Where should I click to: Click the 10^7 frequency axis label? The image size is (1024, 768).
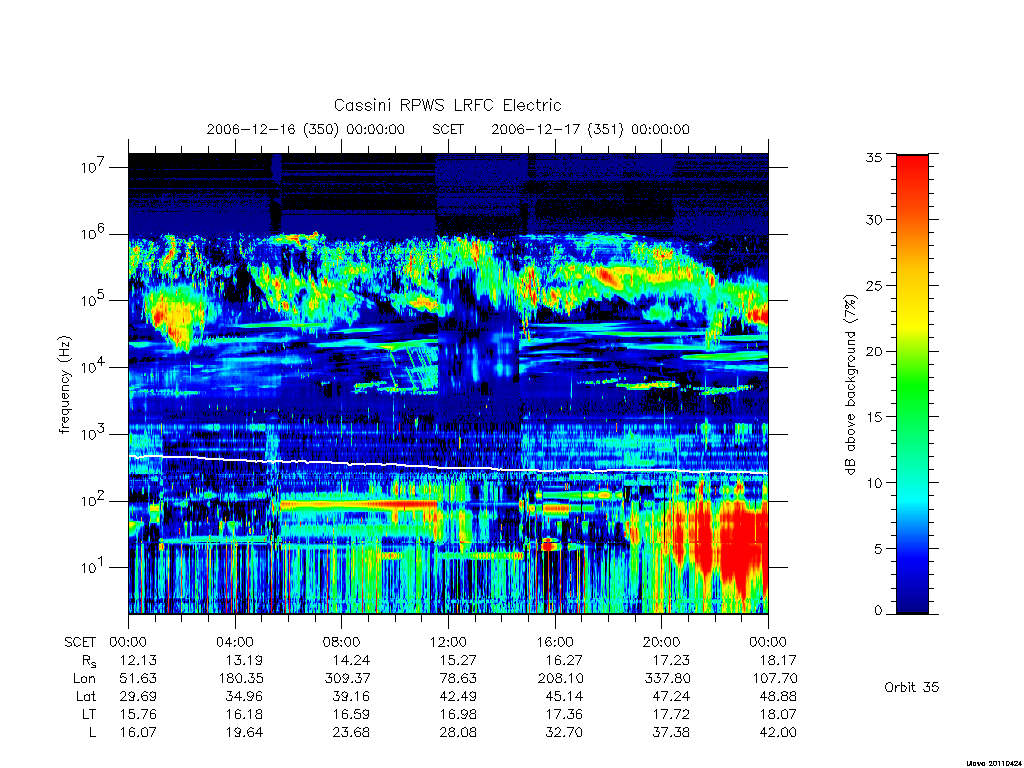[x=94, y=167]
